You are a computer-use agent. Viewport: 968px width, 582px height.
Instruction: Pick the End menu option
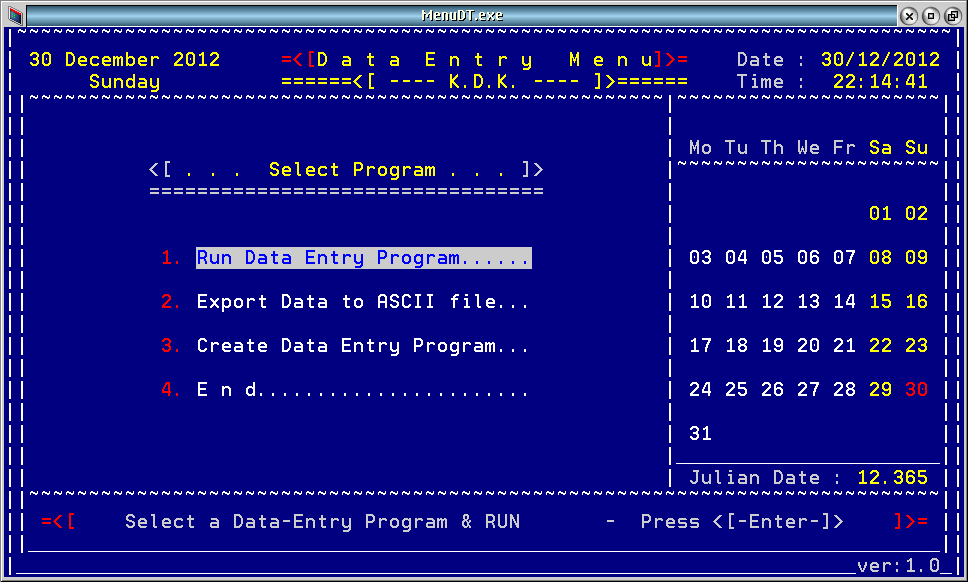pyautogui.click(x=362, y=390)
